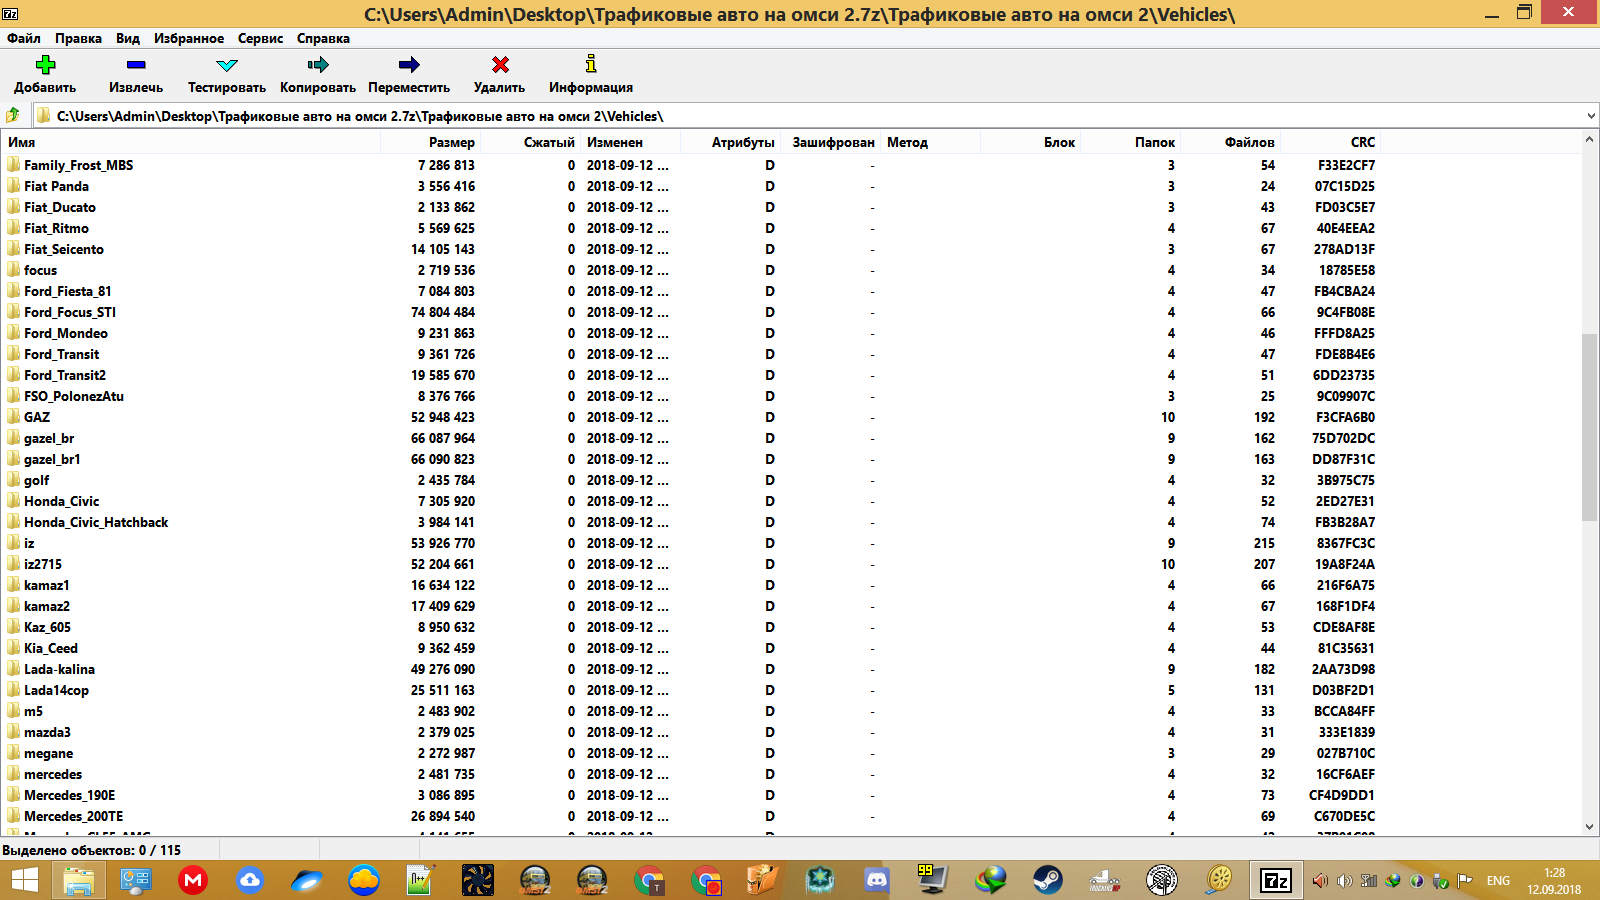The image size is (1600, 900).
Task: Click the CRC value F33E2CF7
Action: (1346, 165)
